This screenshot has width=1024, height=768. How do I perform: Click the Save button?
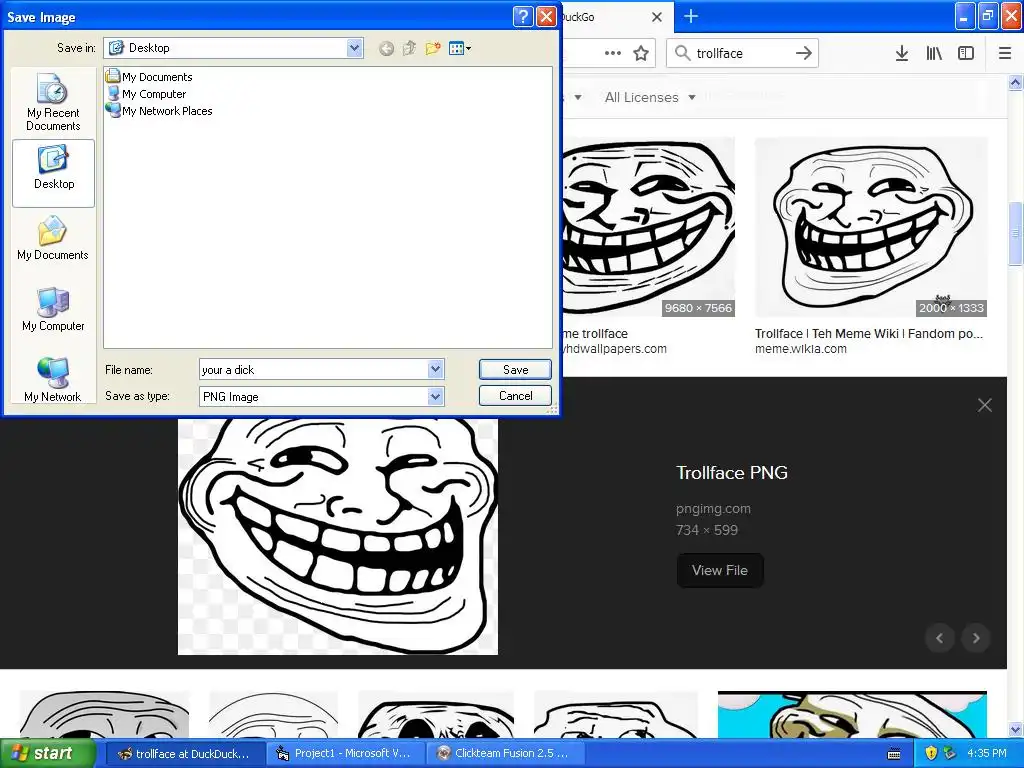[515, 370]
